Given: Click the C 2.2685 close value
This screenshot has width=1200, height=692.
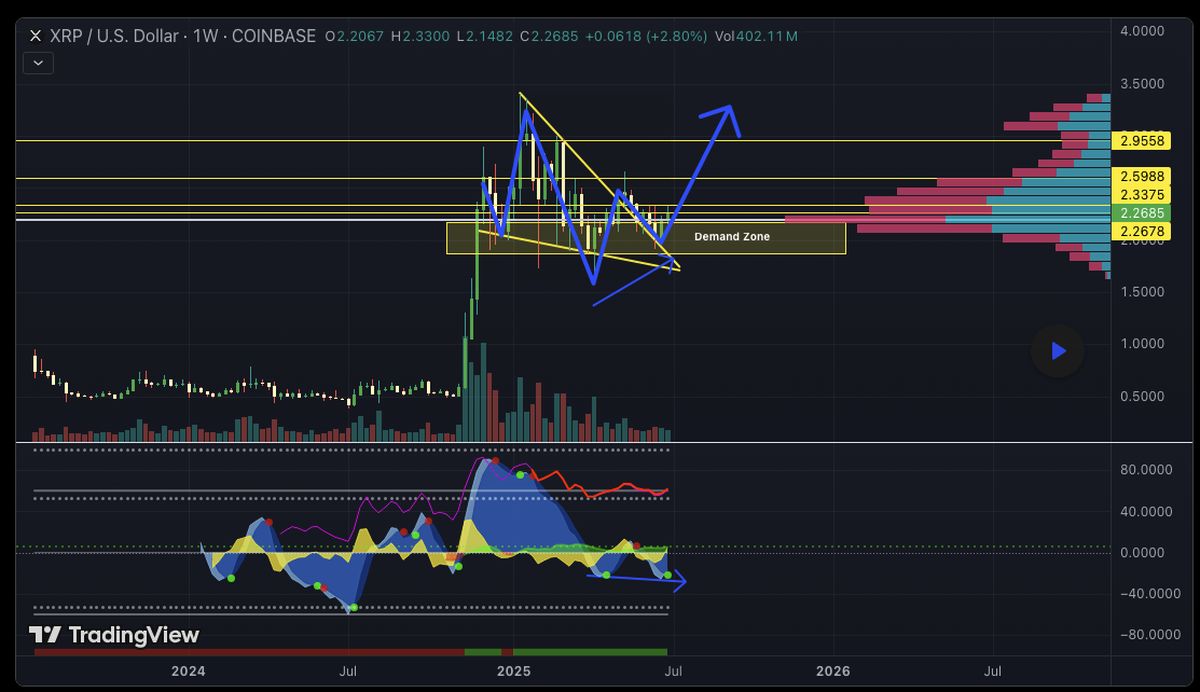Looking at the screenshot, I should pos(549,36).
